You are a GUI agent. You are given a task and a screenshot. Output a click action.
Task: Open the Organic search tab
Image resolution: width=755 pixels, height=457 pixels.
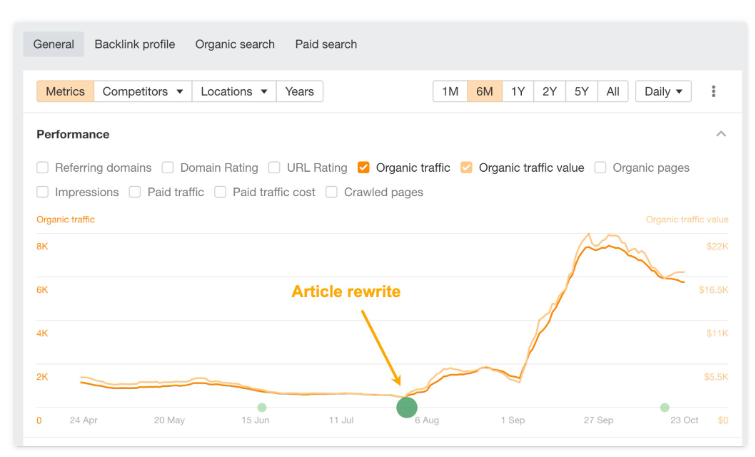[x=234, y=44]
